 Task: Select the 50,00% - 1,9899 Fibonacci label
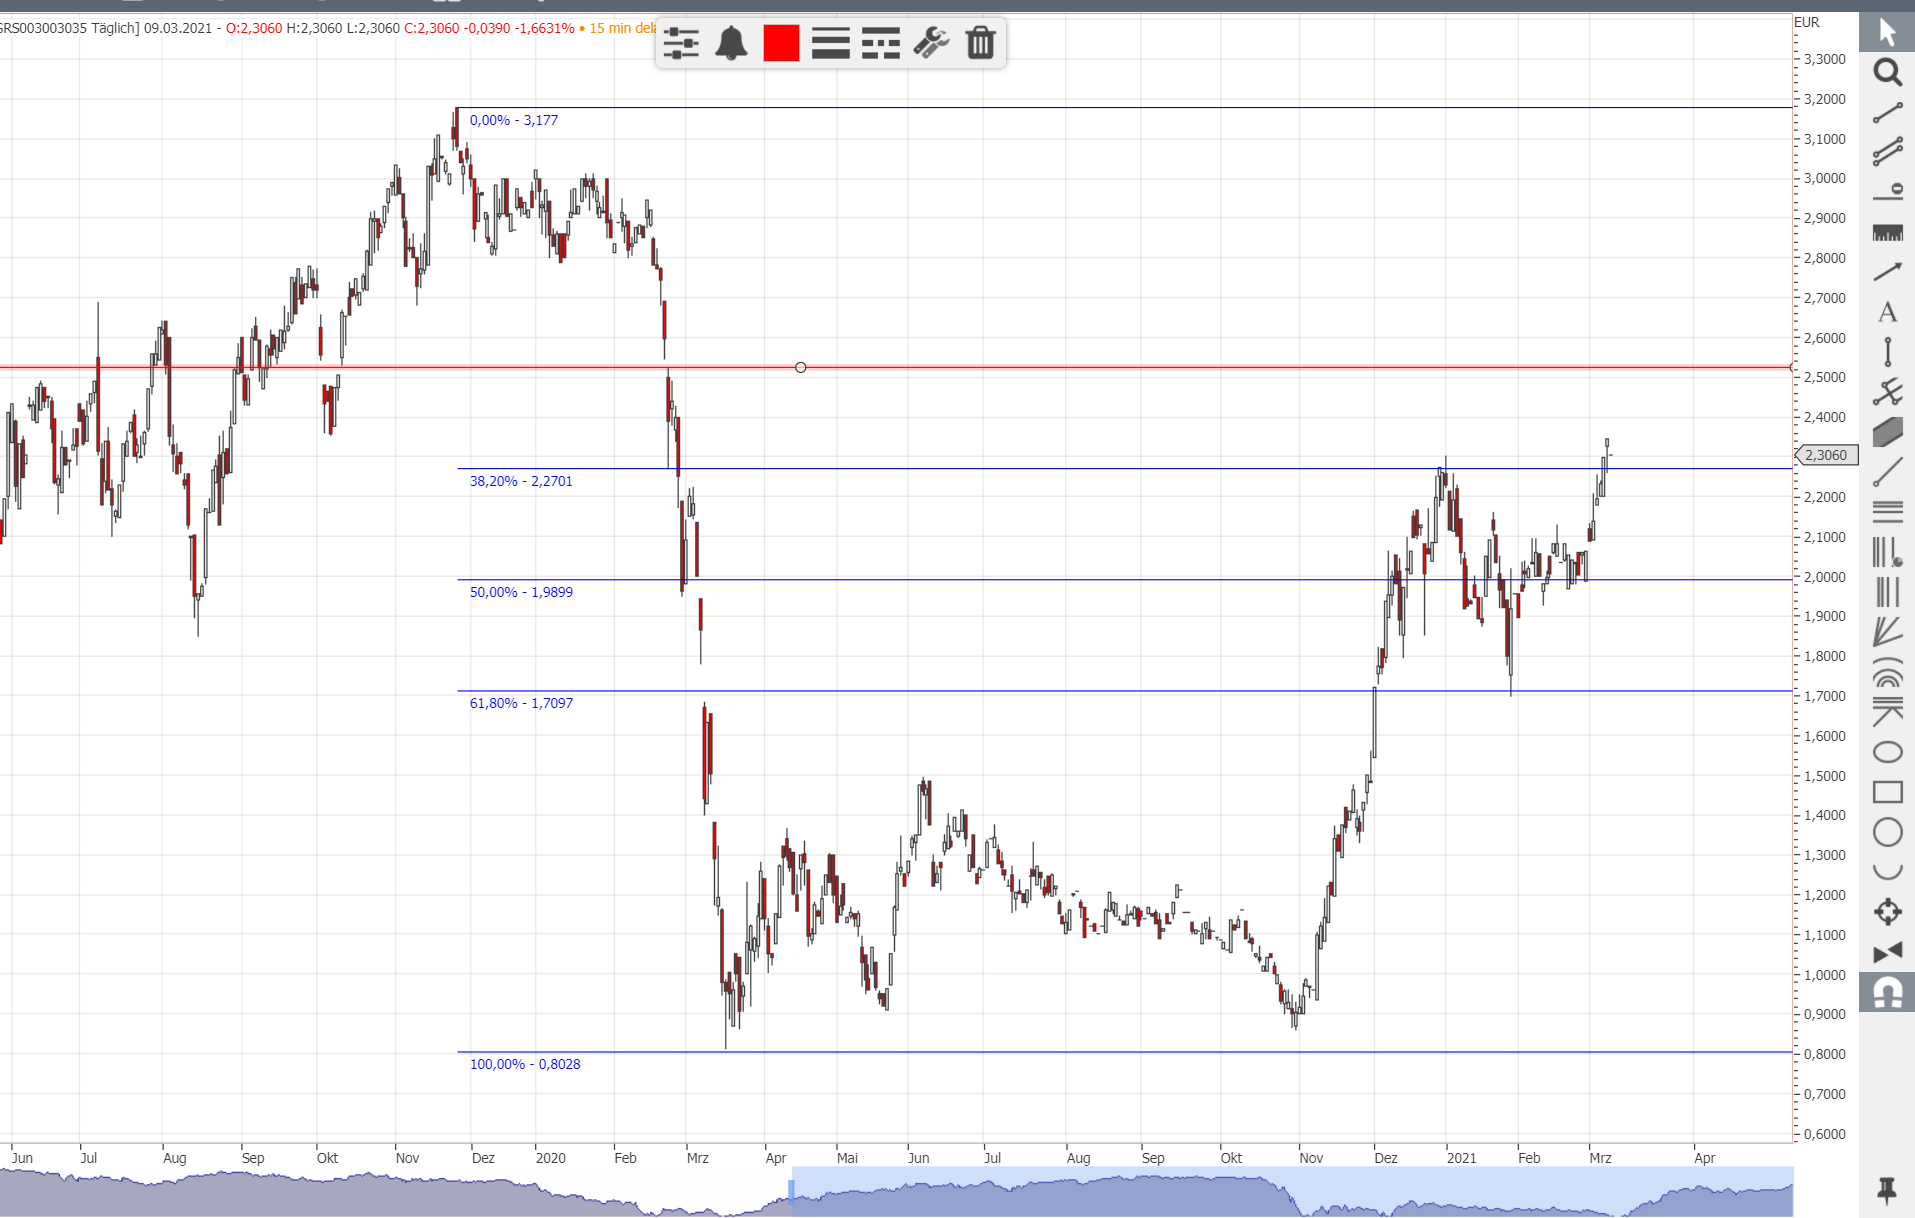tap(521, 592)
